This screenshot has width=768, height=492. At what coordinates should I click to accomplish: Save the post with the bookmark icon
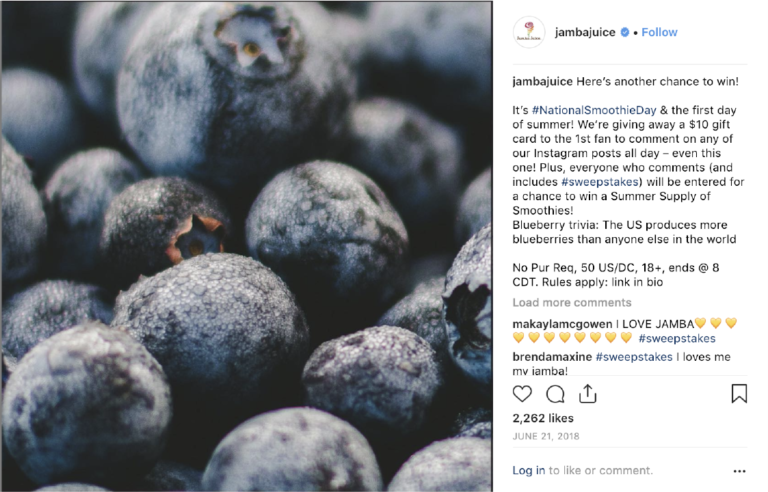739,394
